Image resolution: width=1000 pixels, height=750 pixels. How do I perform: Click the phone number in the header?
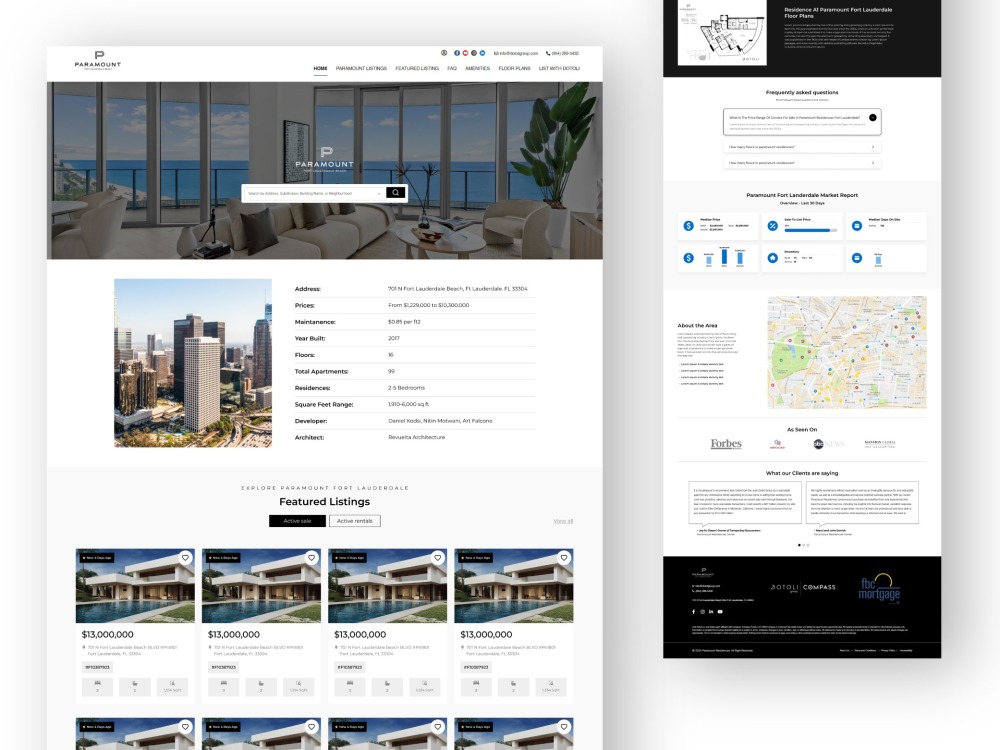[x=562, y=54]
